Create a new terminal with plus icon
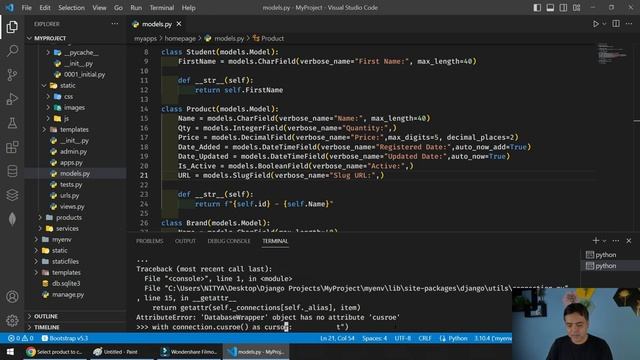 pyautogui.click(x=596, y=241)
